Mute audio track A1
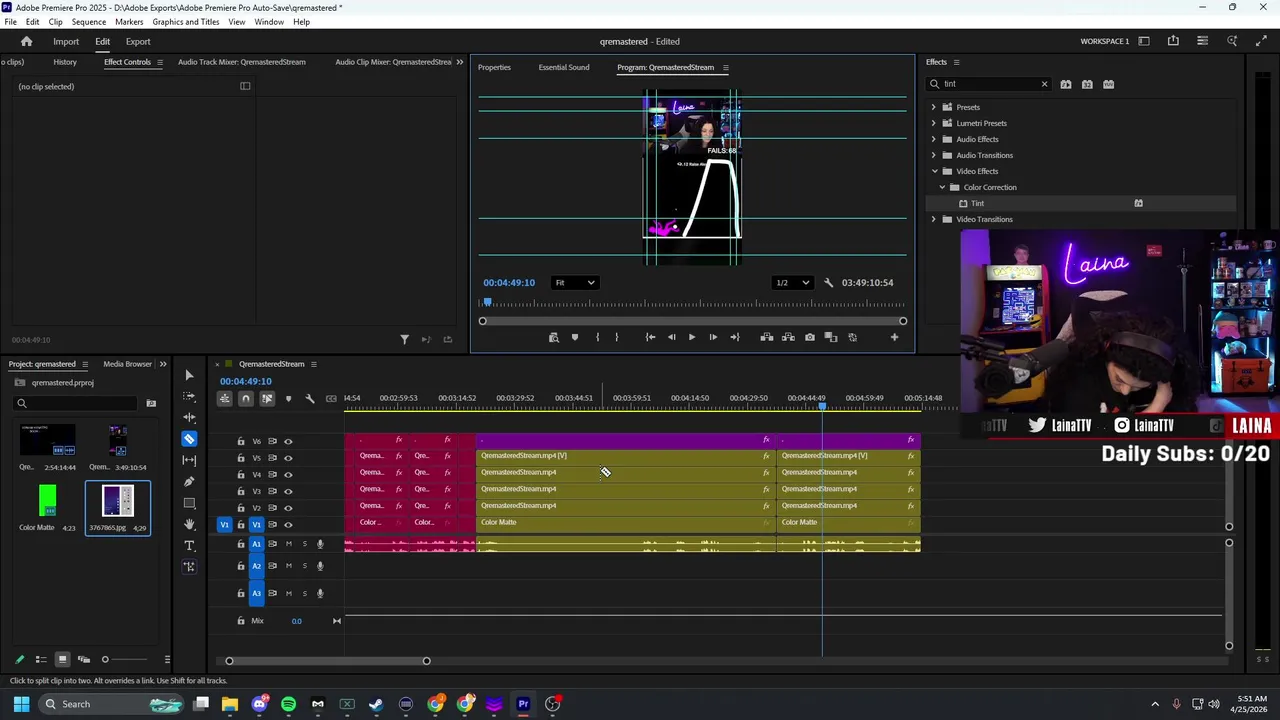1280x720 pixels. [x=289, y=544]
